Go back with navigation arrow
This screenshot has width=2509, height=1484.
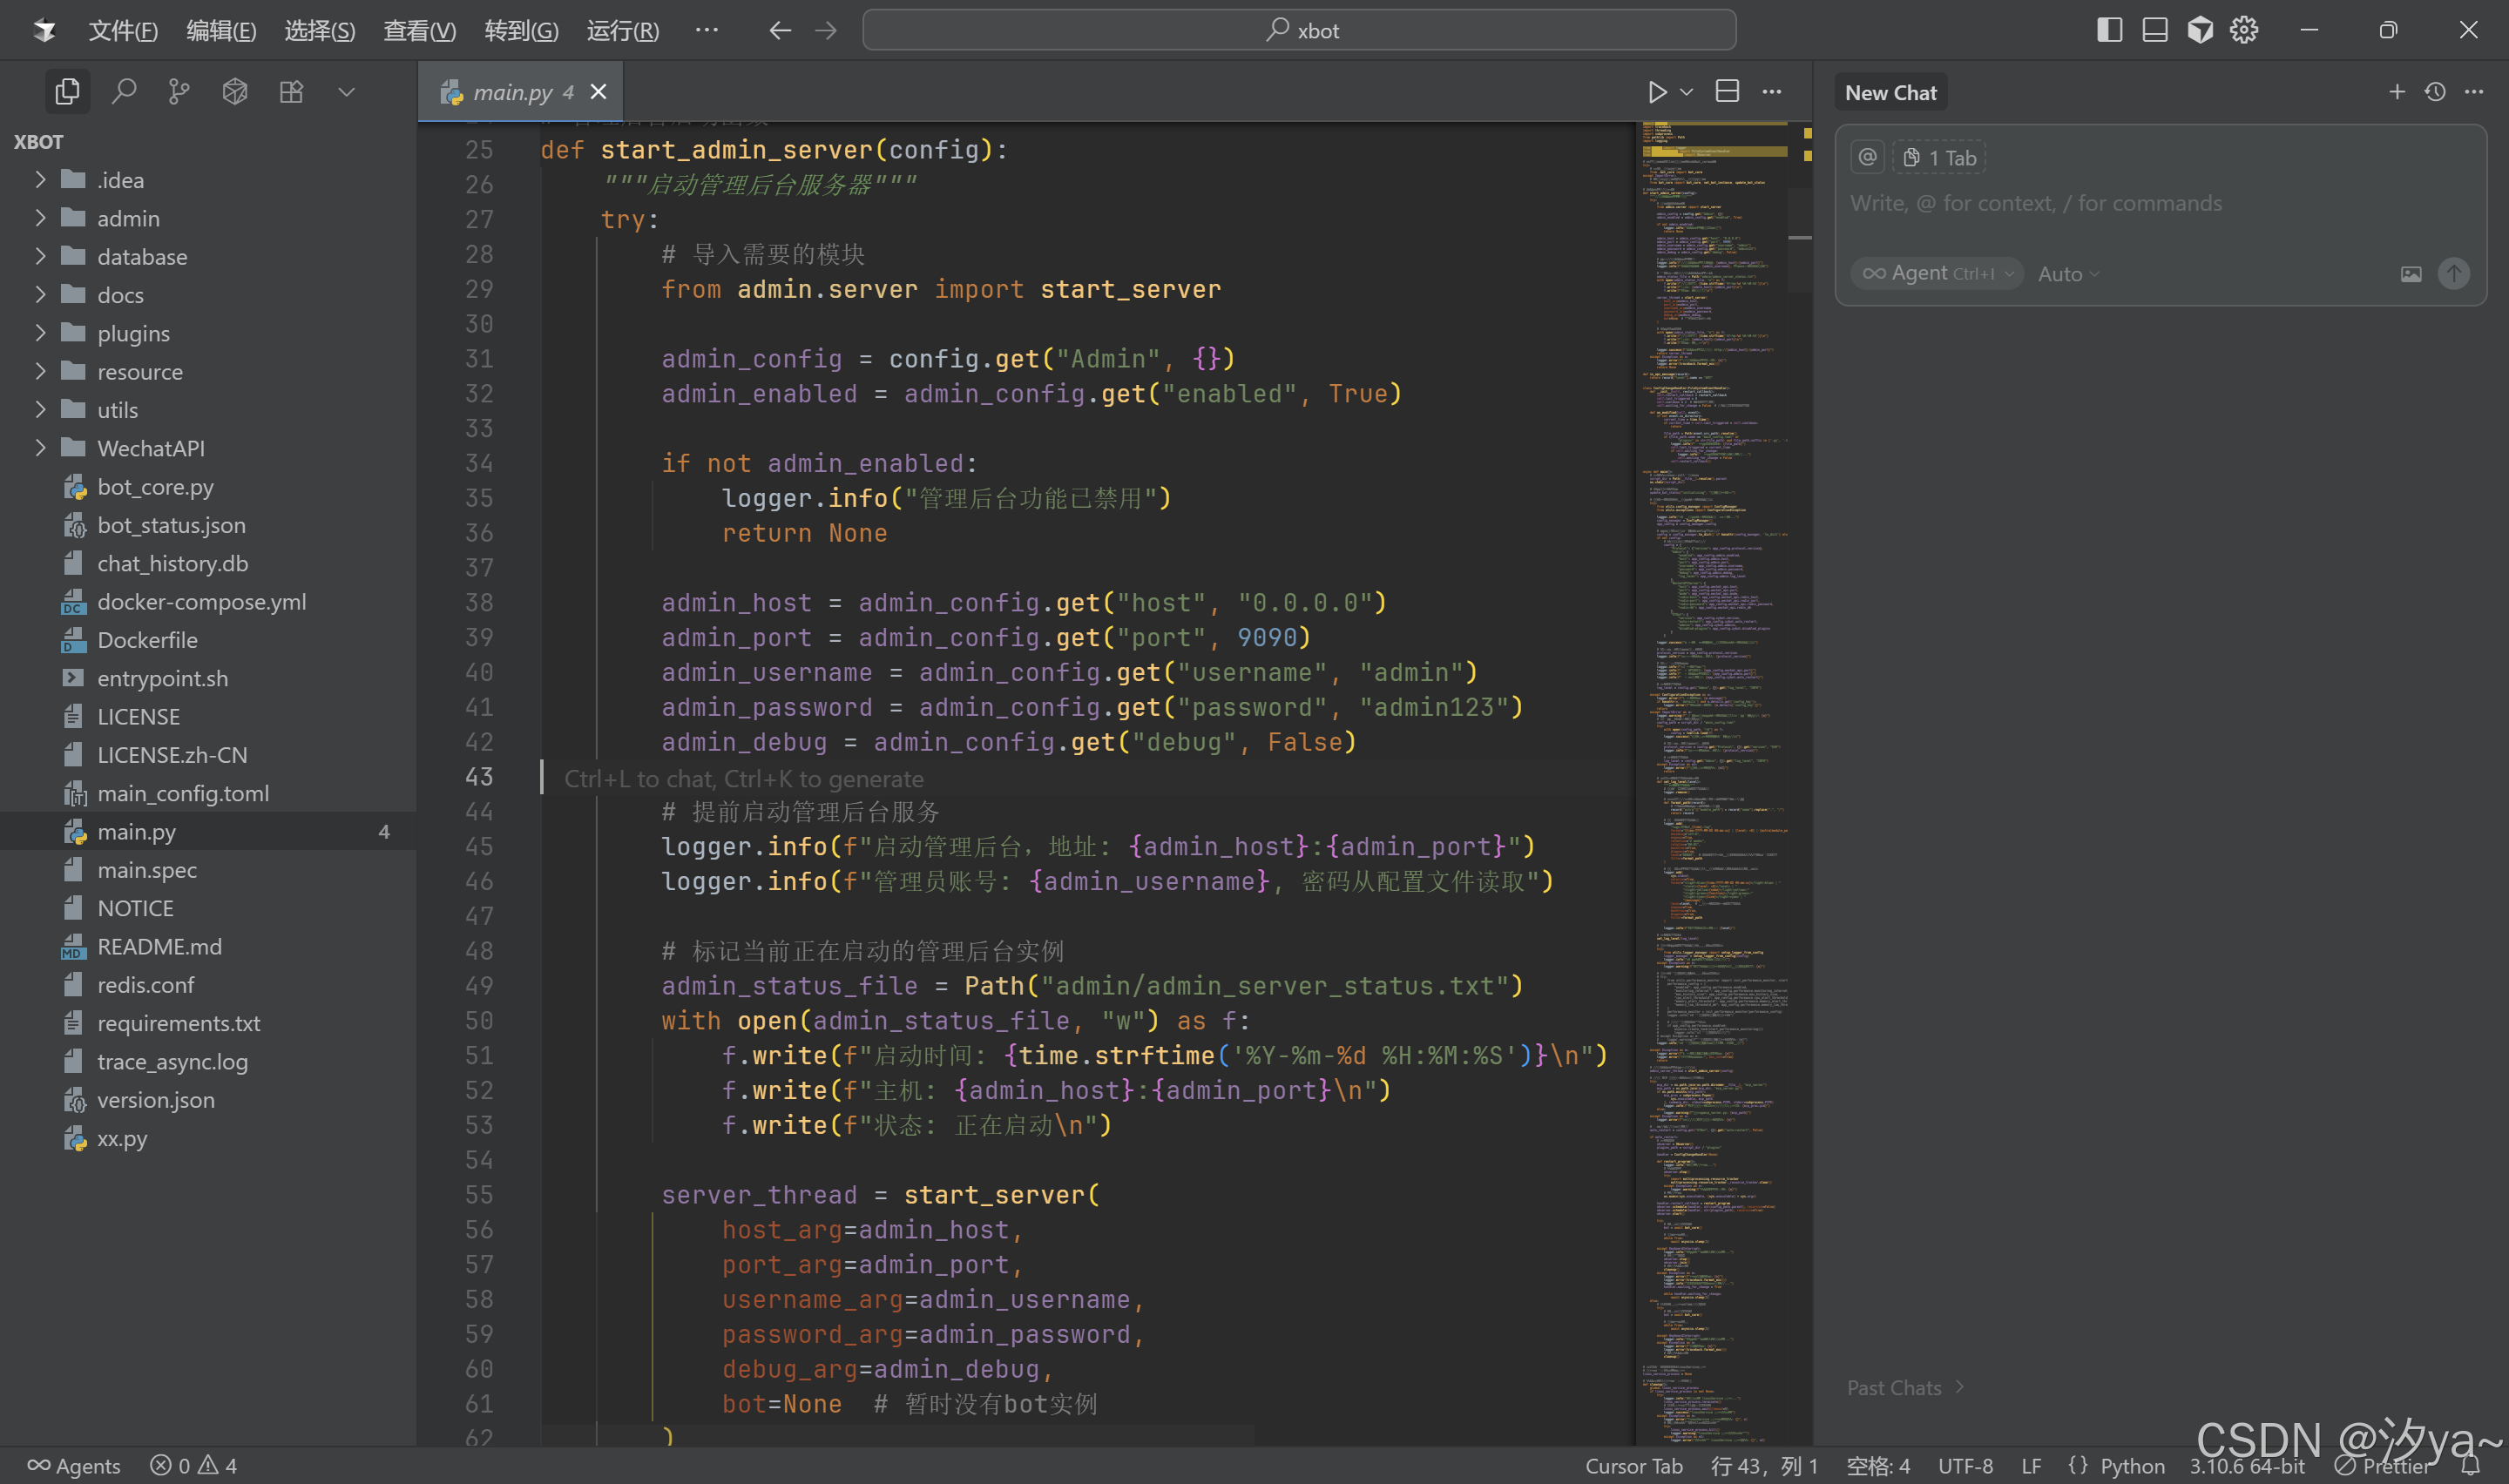(780, 30)
